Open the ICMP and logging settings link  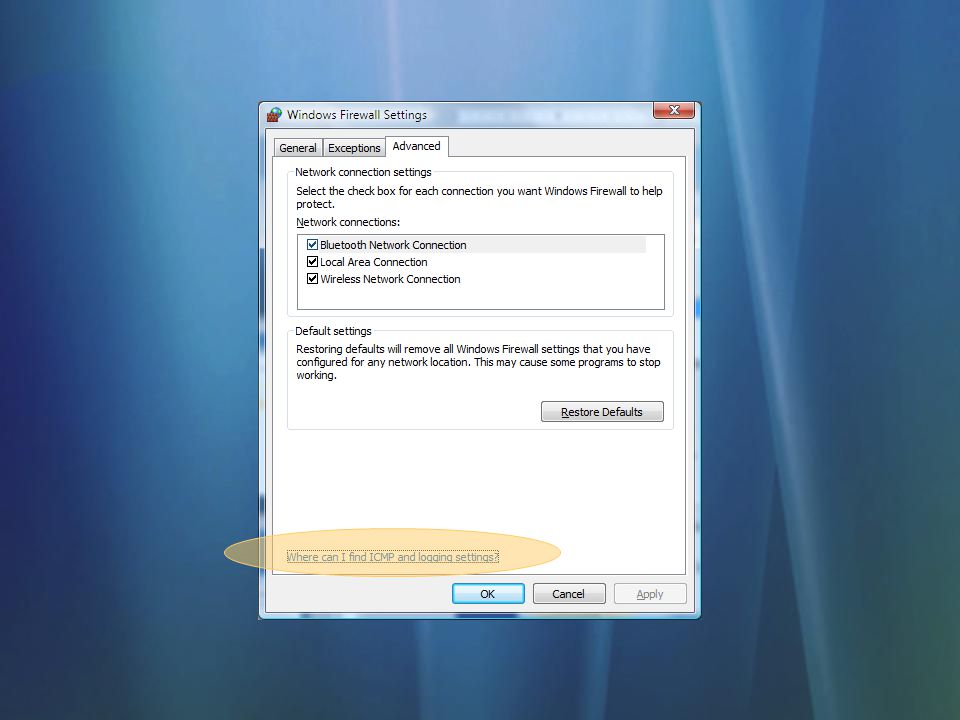click(392, 557)
